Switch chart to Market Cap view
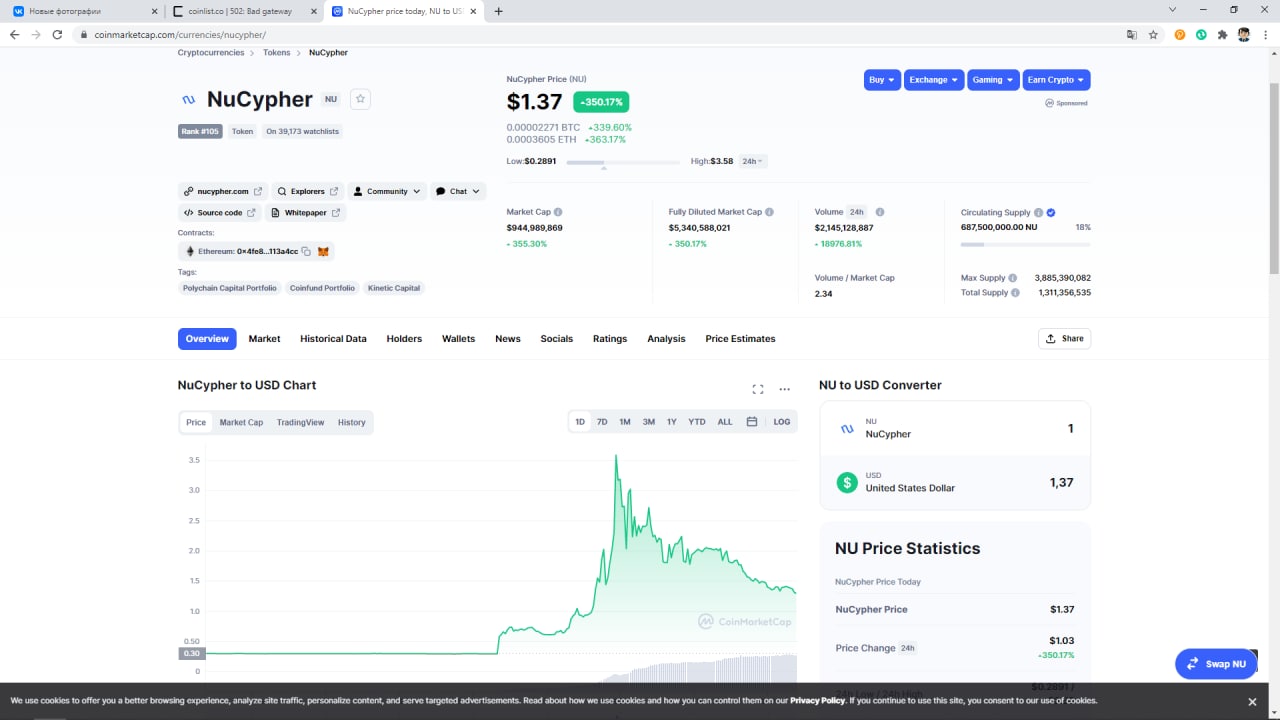 coord(241,422)
